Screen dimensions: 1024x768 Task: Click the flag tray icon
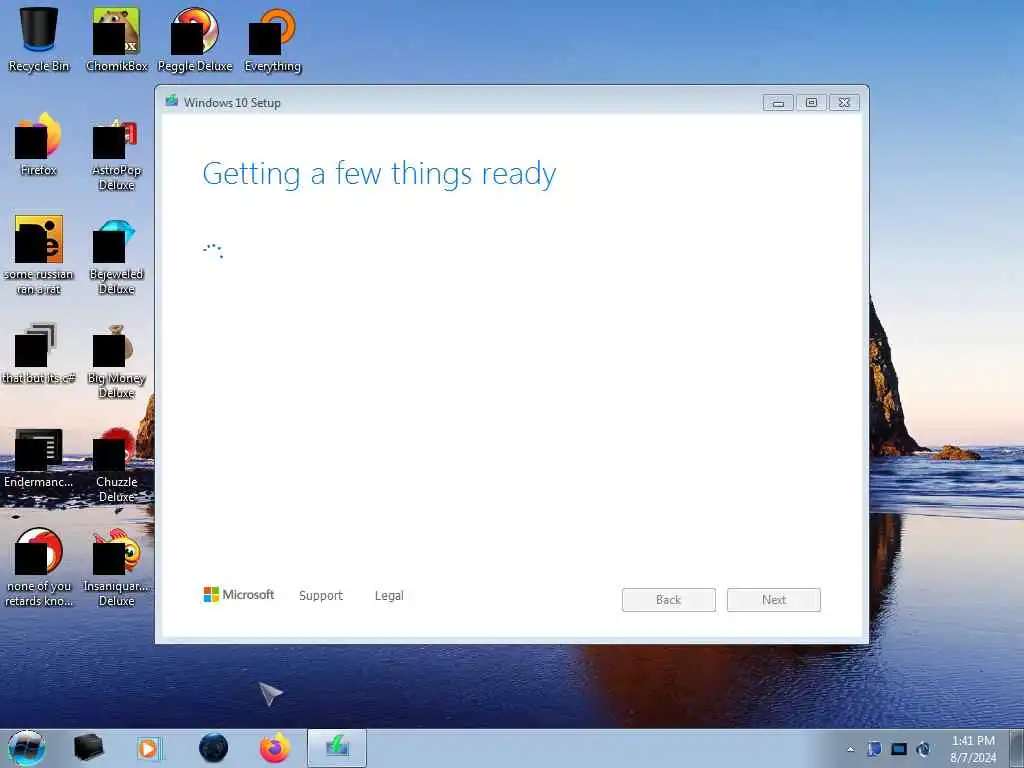pos(874,749)
